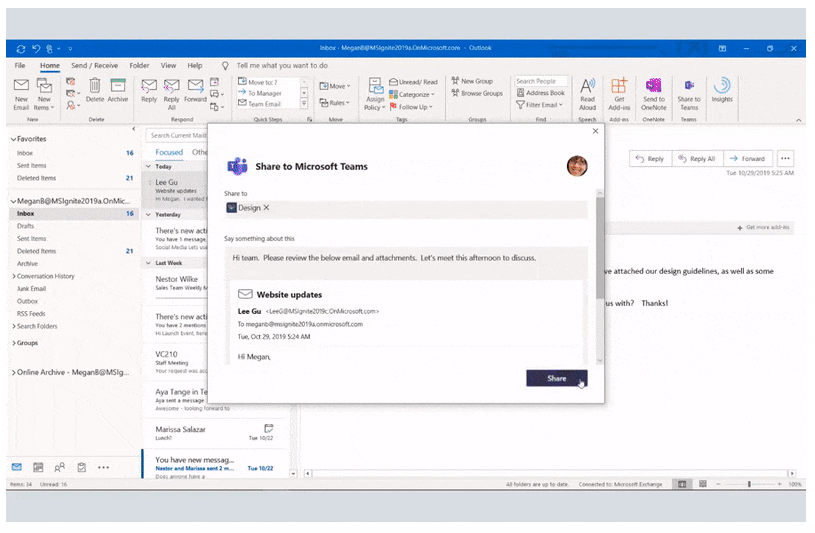Expand the Conversation History folder
The image size is (815, 533).
click(x=14, y=276)
